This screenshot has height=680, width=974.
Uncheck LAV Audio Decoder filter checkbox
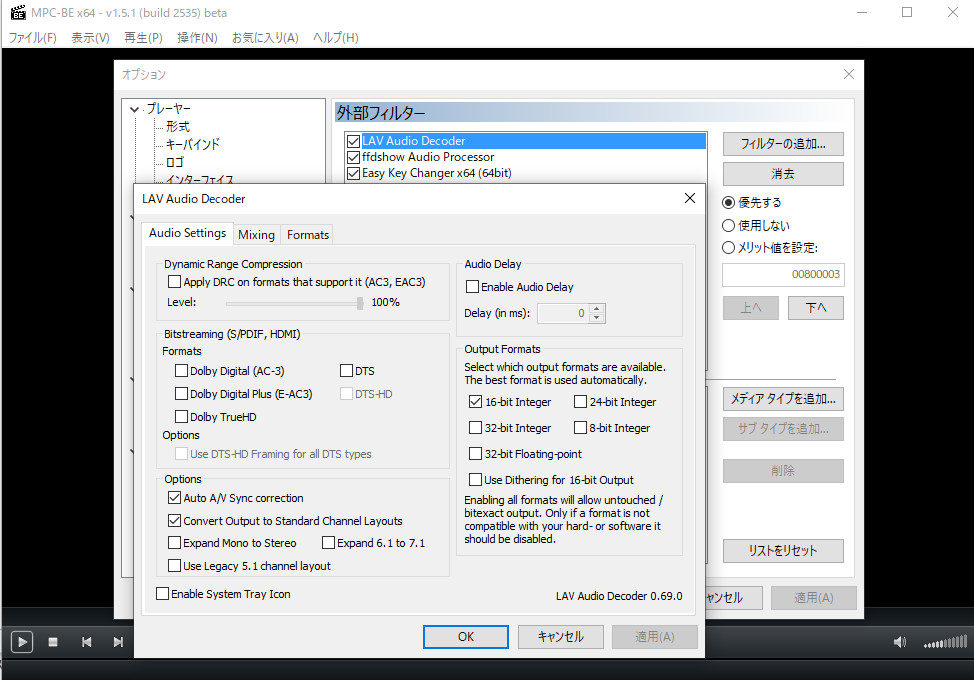pyautogui.click(x=353, y=141)
